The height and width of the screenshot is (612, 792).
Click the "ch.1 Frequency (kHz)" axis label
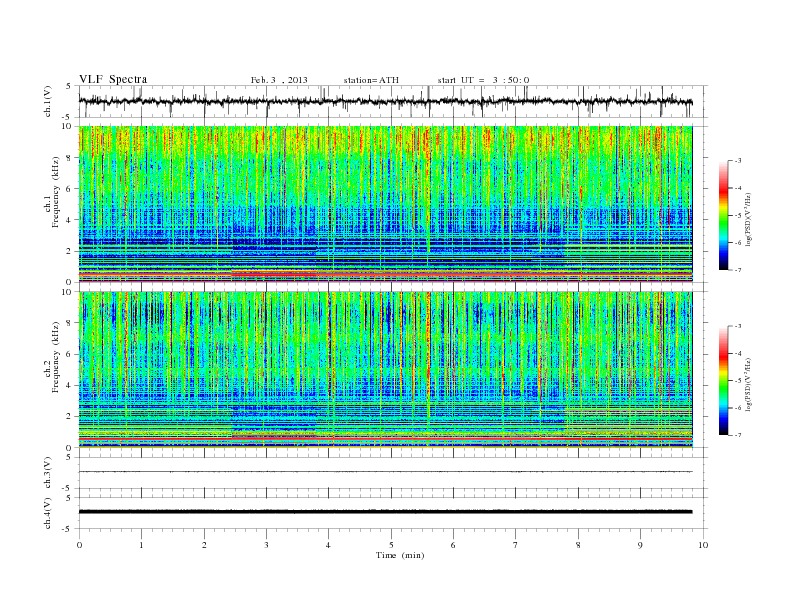click(52, 191)
